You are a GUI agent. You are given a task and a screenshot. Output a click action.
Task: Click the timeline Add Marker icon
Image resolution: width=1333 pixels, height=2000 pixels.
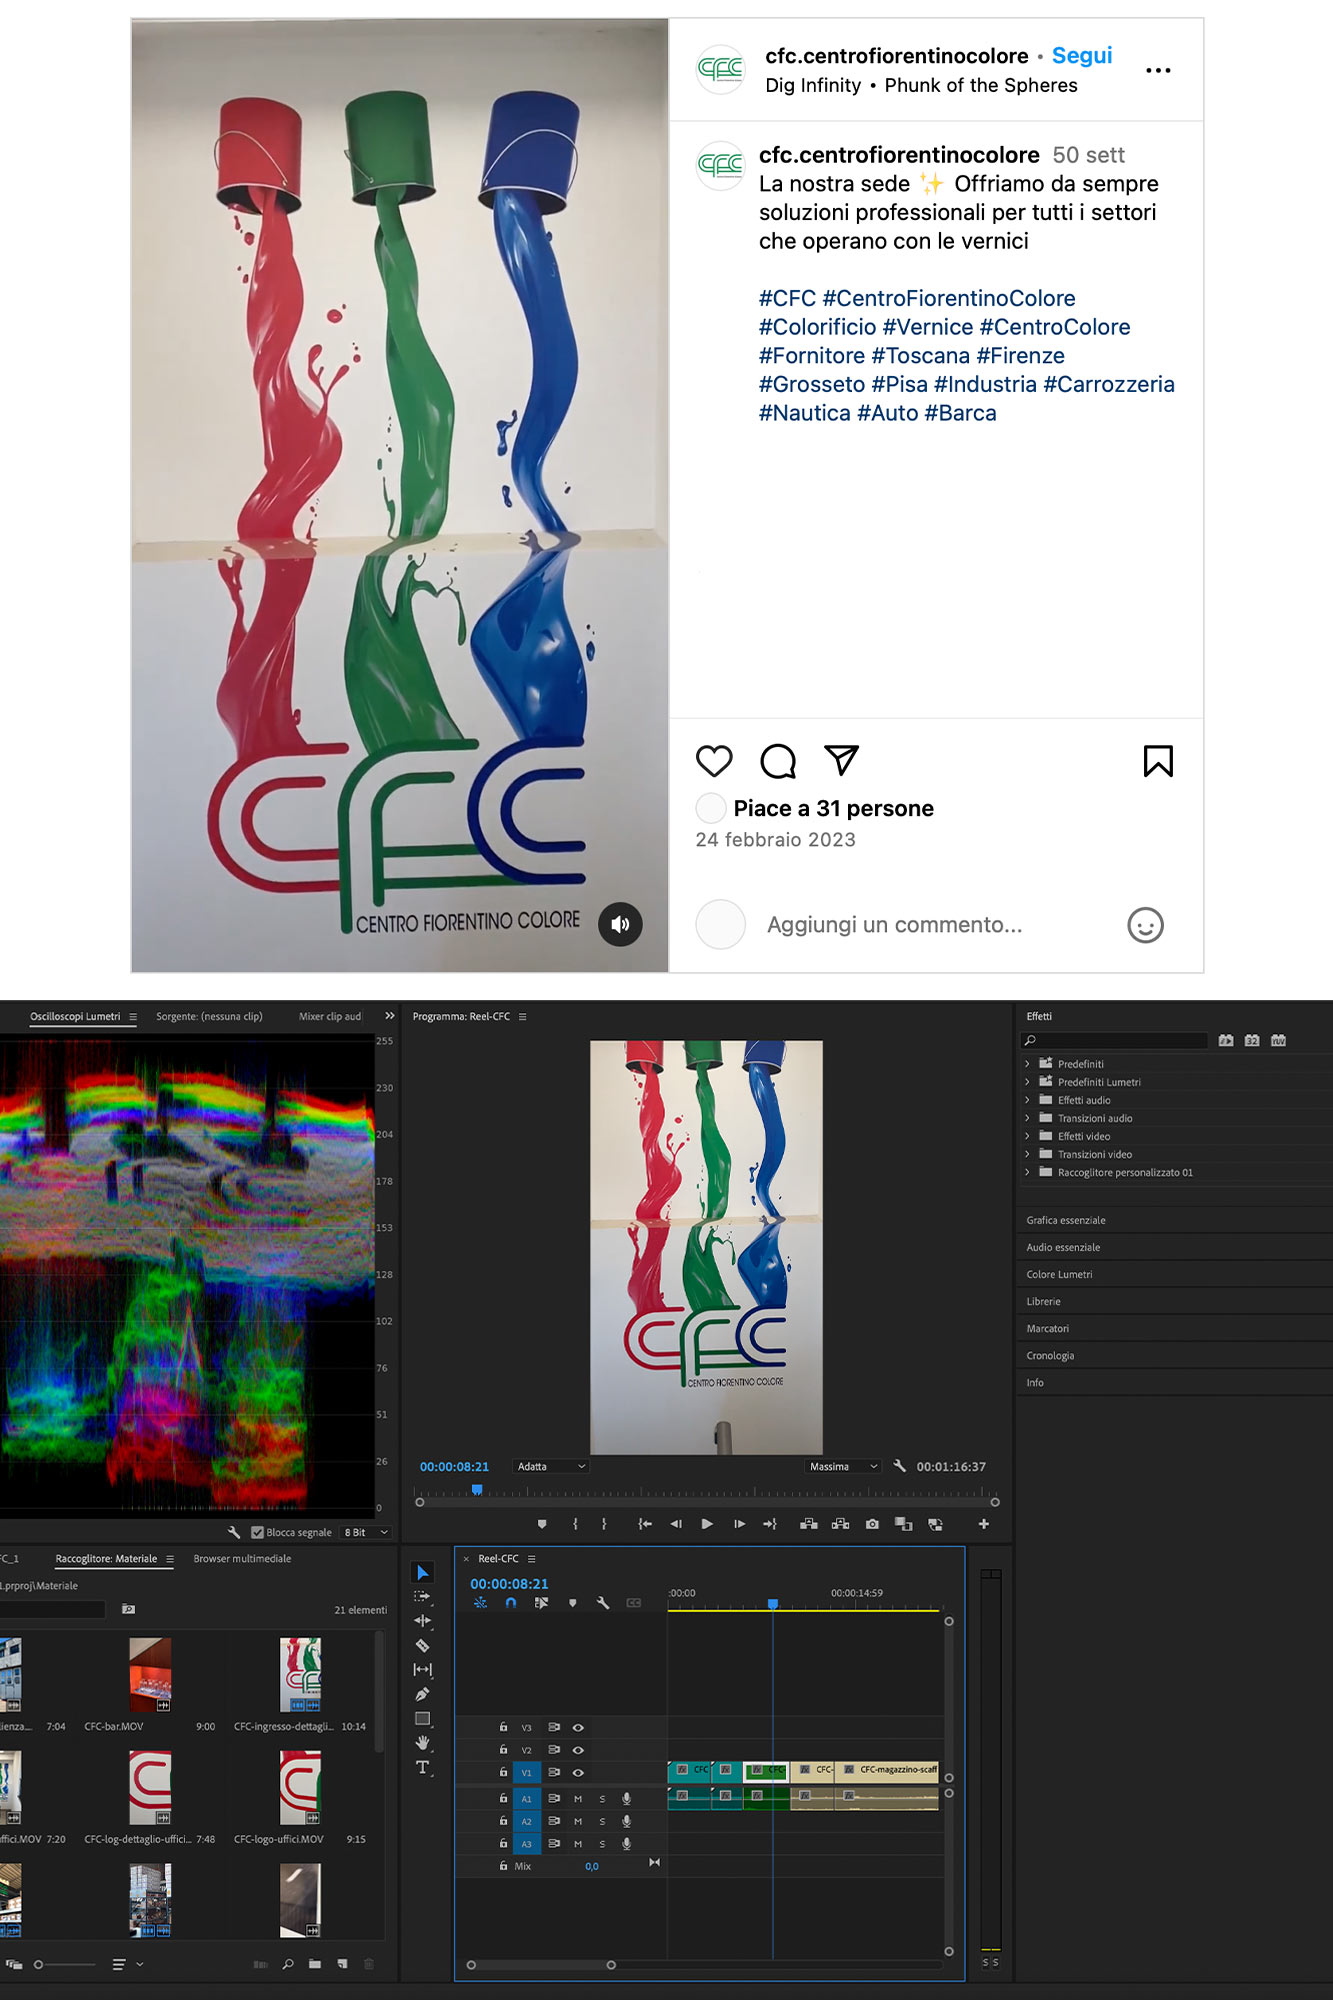tap(572, 1602)
